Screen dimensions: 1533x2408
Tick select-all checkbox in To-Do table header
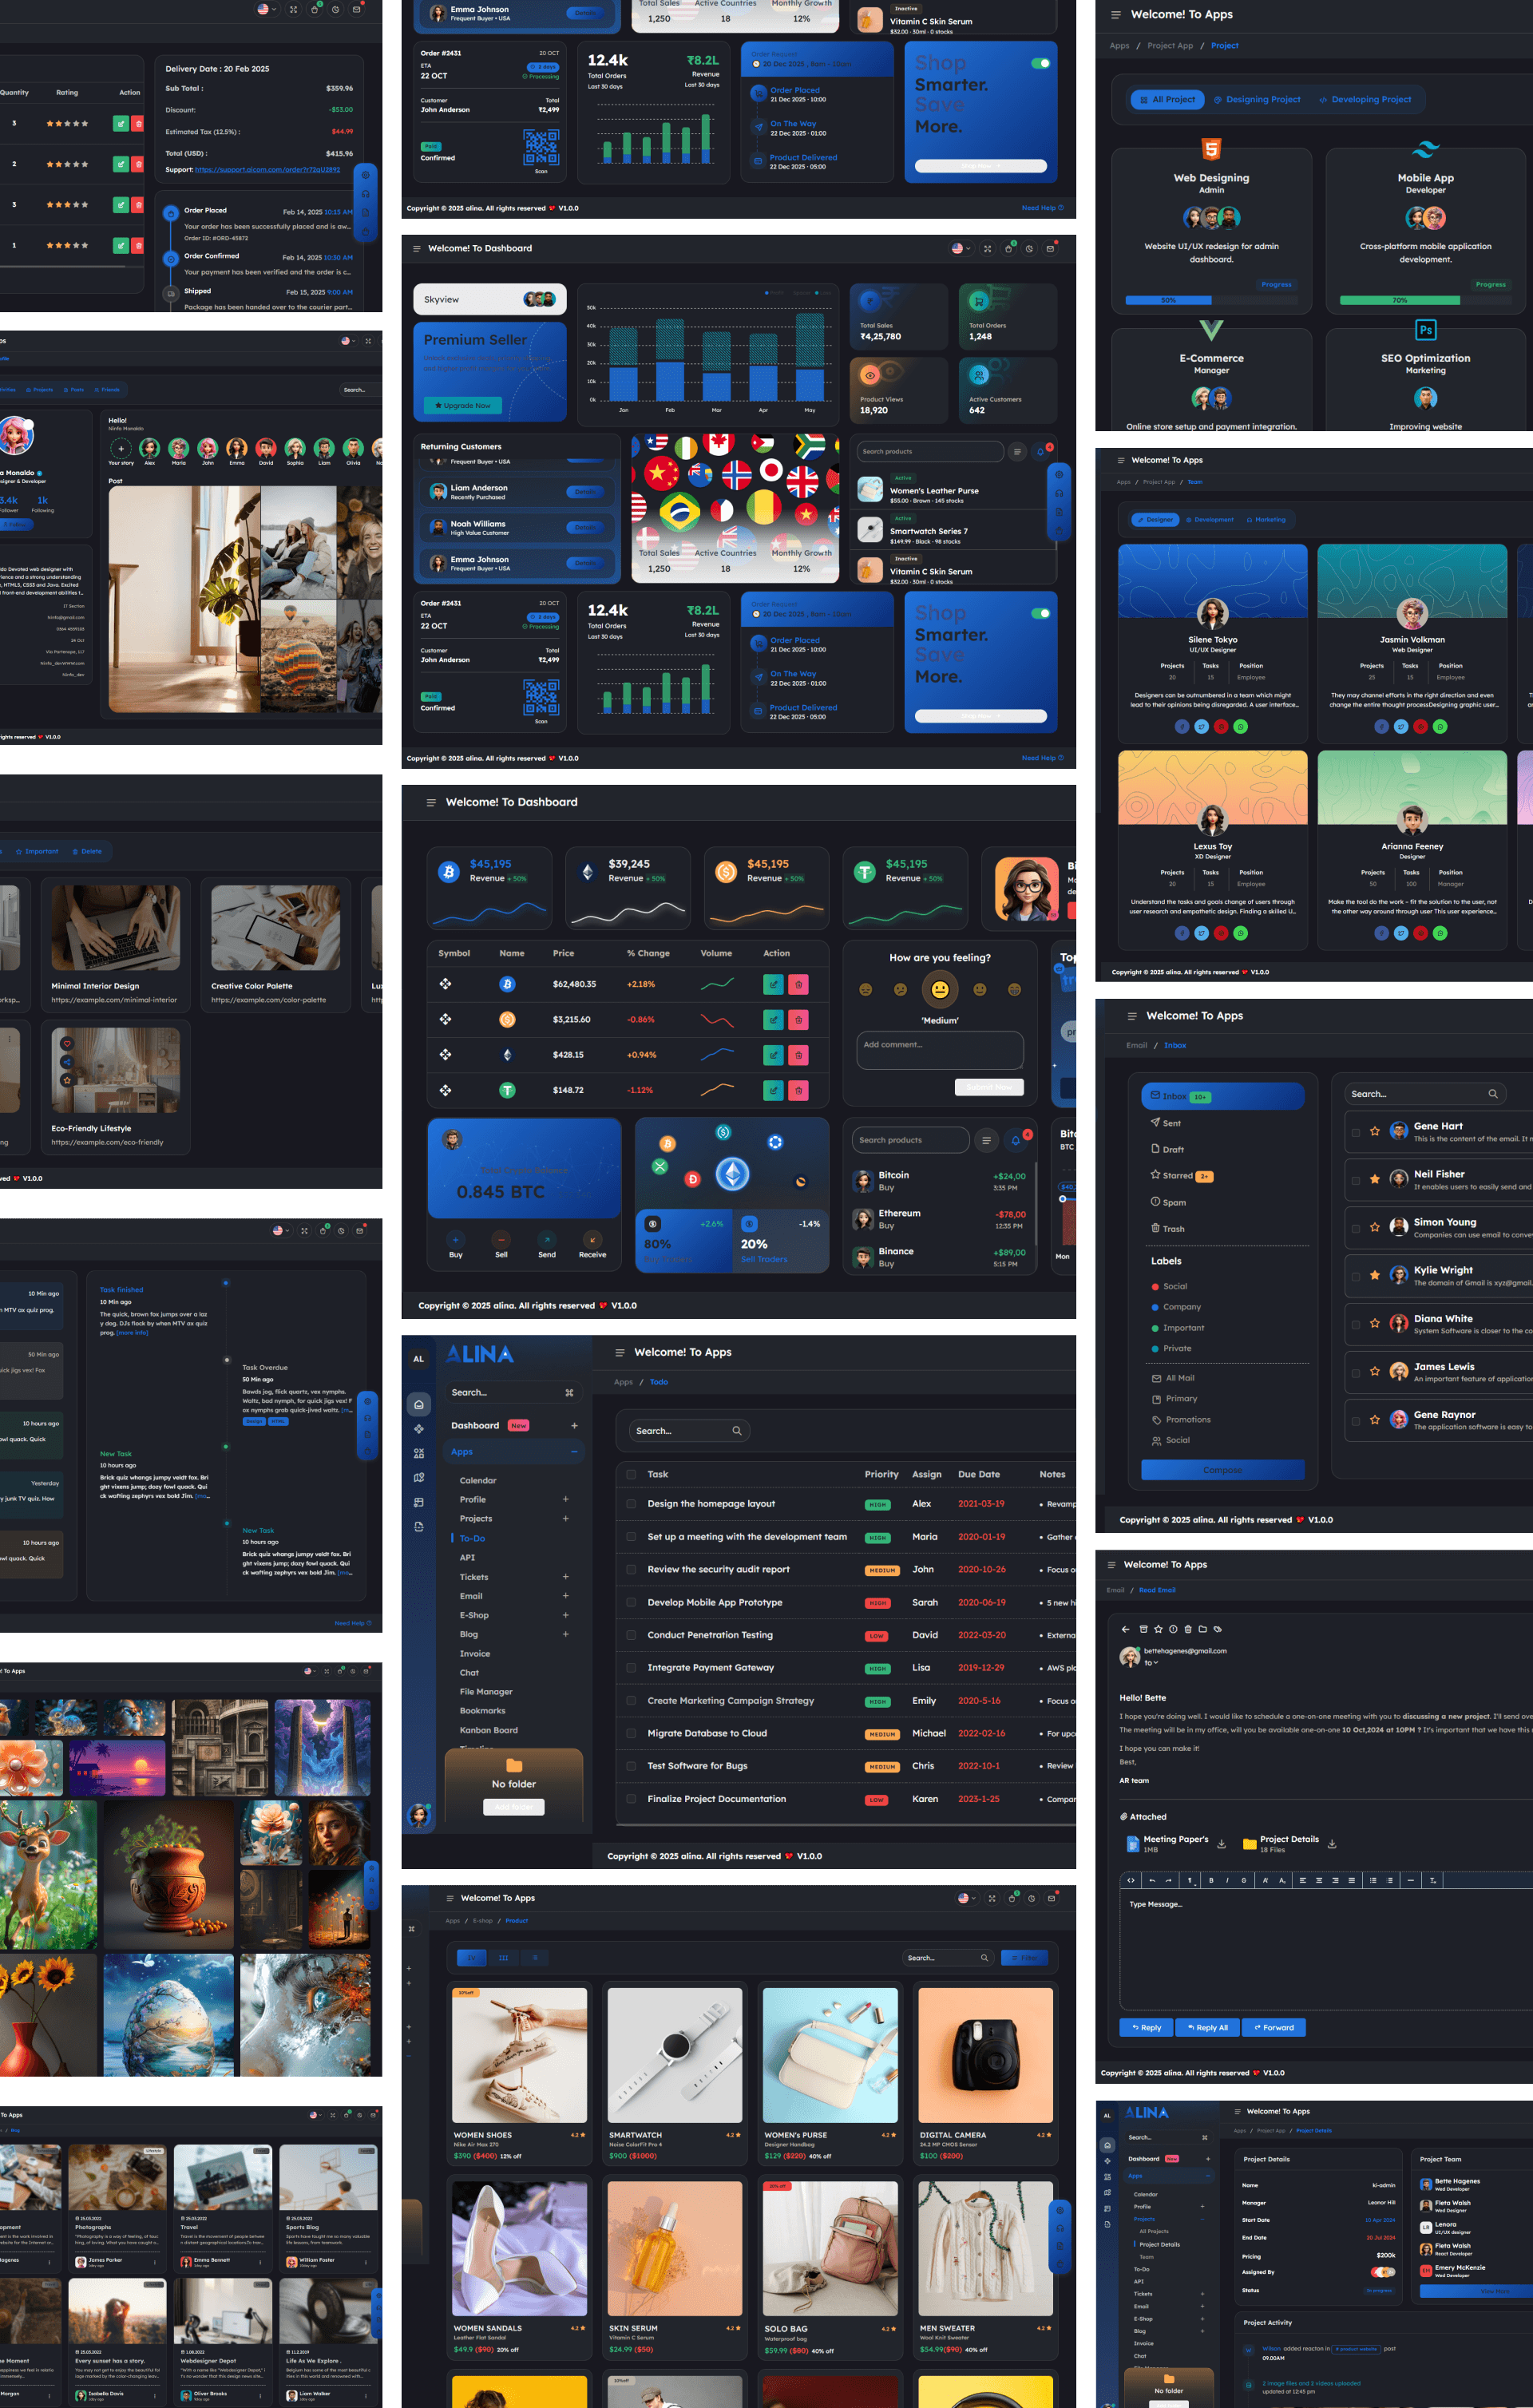(x=631, y=1474)
